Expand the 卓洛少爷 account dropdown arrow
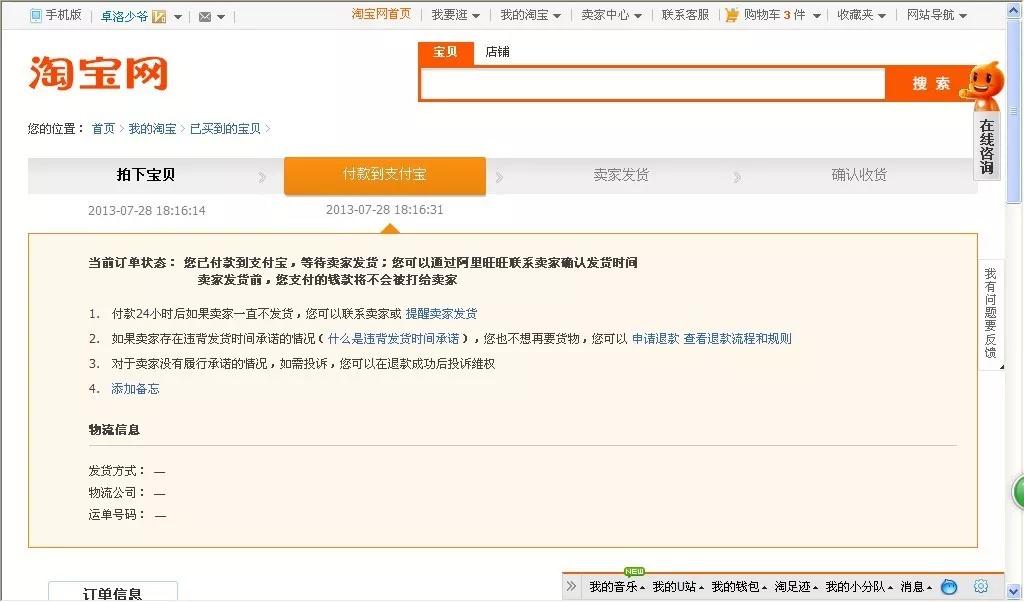The height and width of the screenshot is (602, 1024). [178, 17]
